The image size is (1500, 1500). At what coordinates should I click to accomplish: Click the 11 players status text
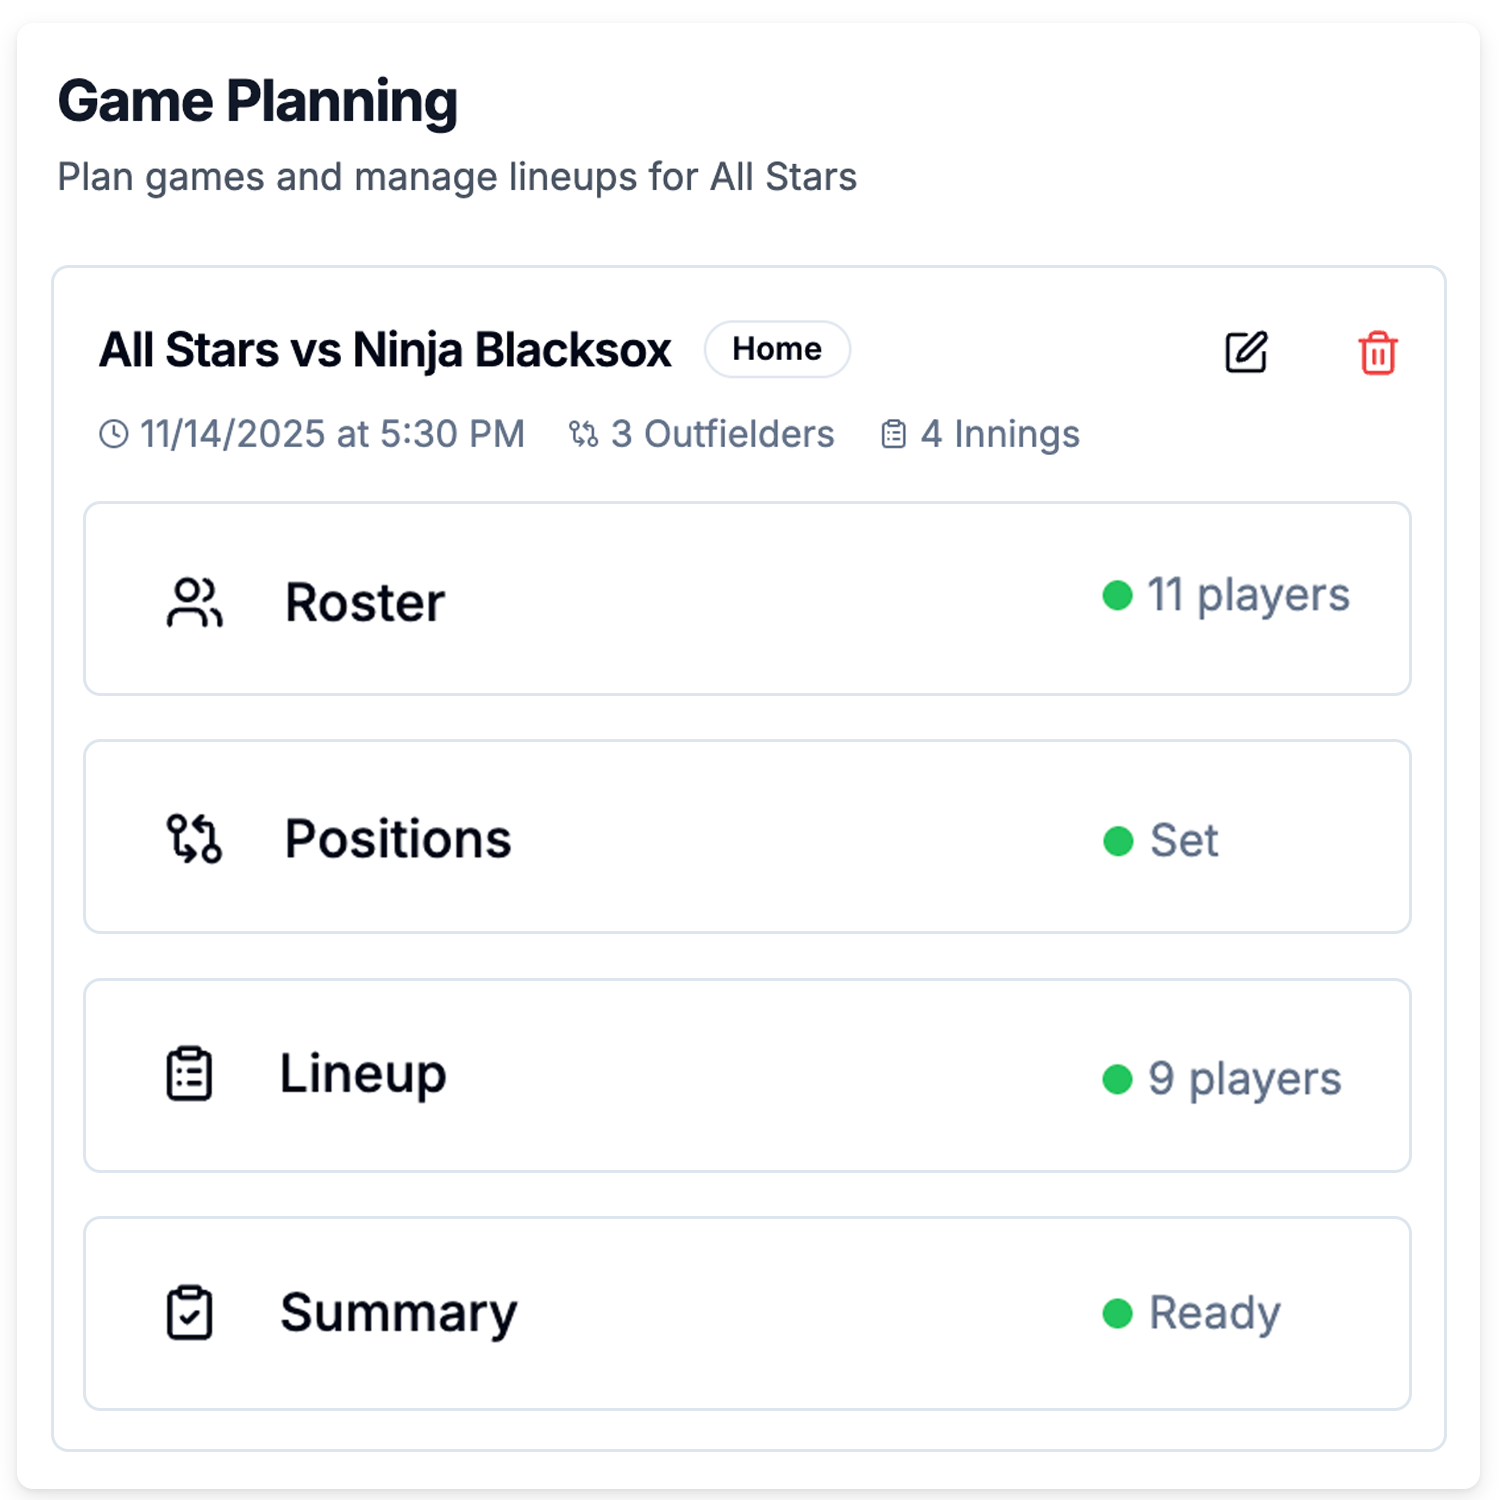click(1248, 595)
